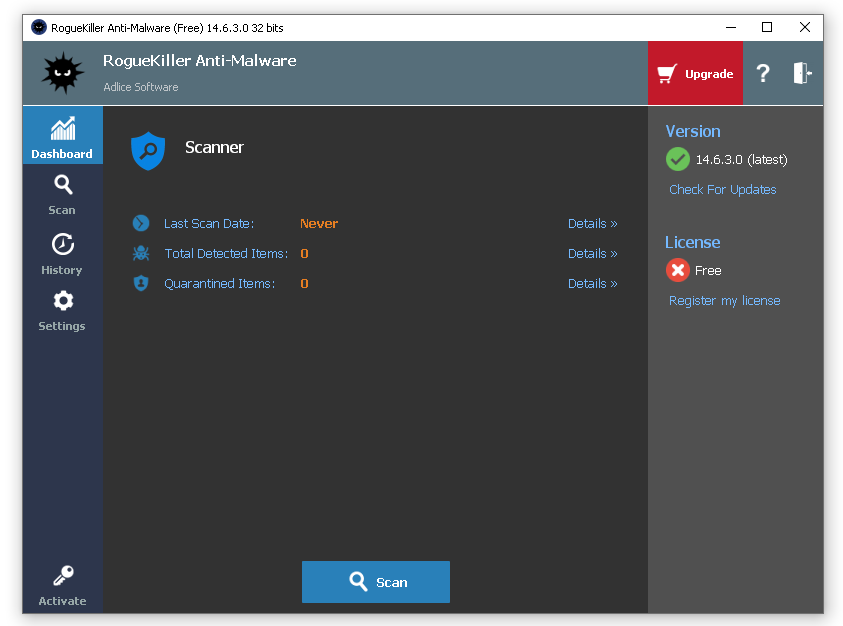This screenshot has width=843, height=626.
Task: Click the shopping cart Upgrade icon
Action: click(x=667, y=73)
